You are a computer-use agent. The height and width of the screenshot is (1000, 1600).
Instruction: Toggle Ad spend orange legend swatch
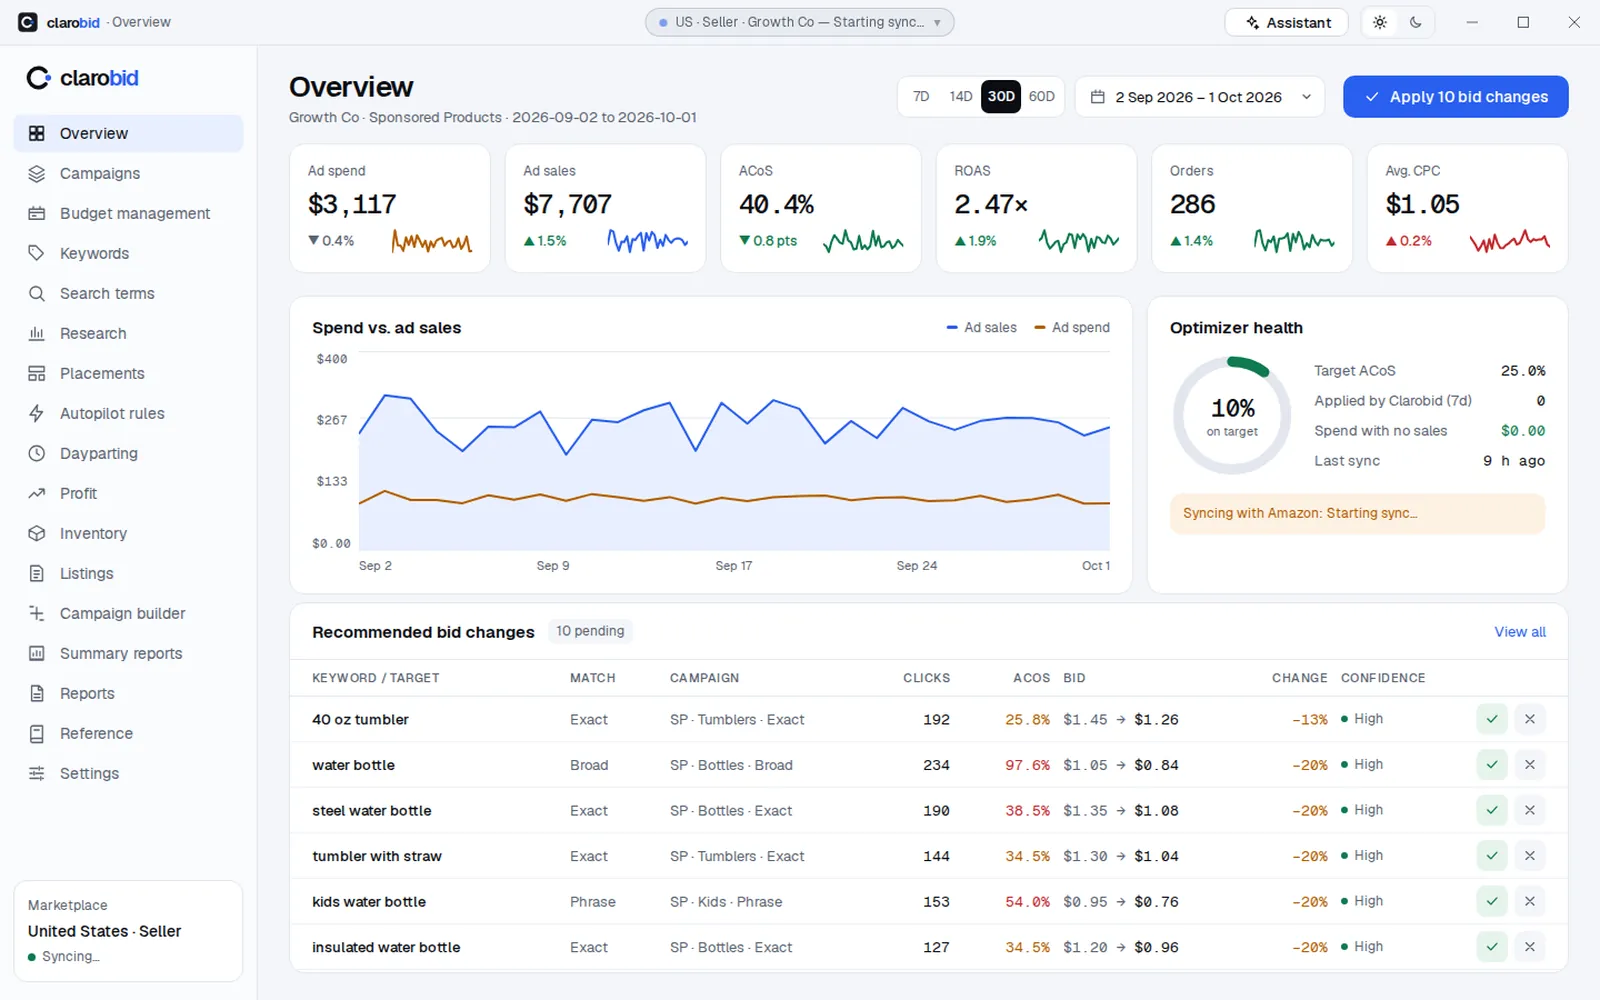[1040, 328]
